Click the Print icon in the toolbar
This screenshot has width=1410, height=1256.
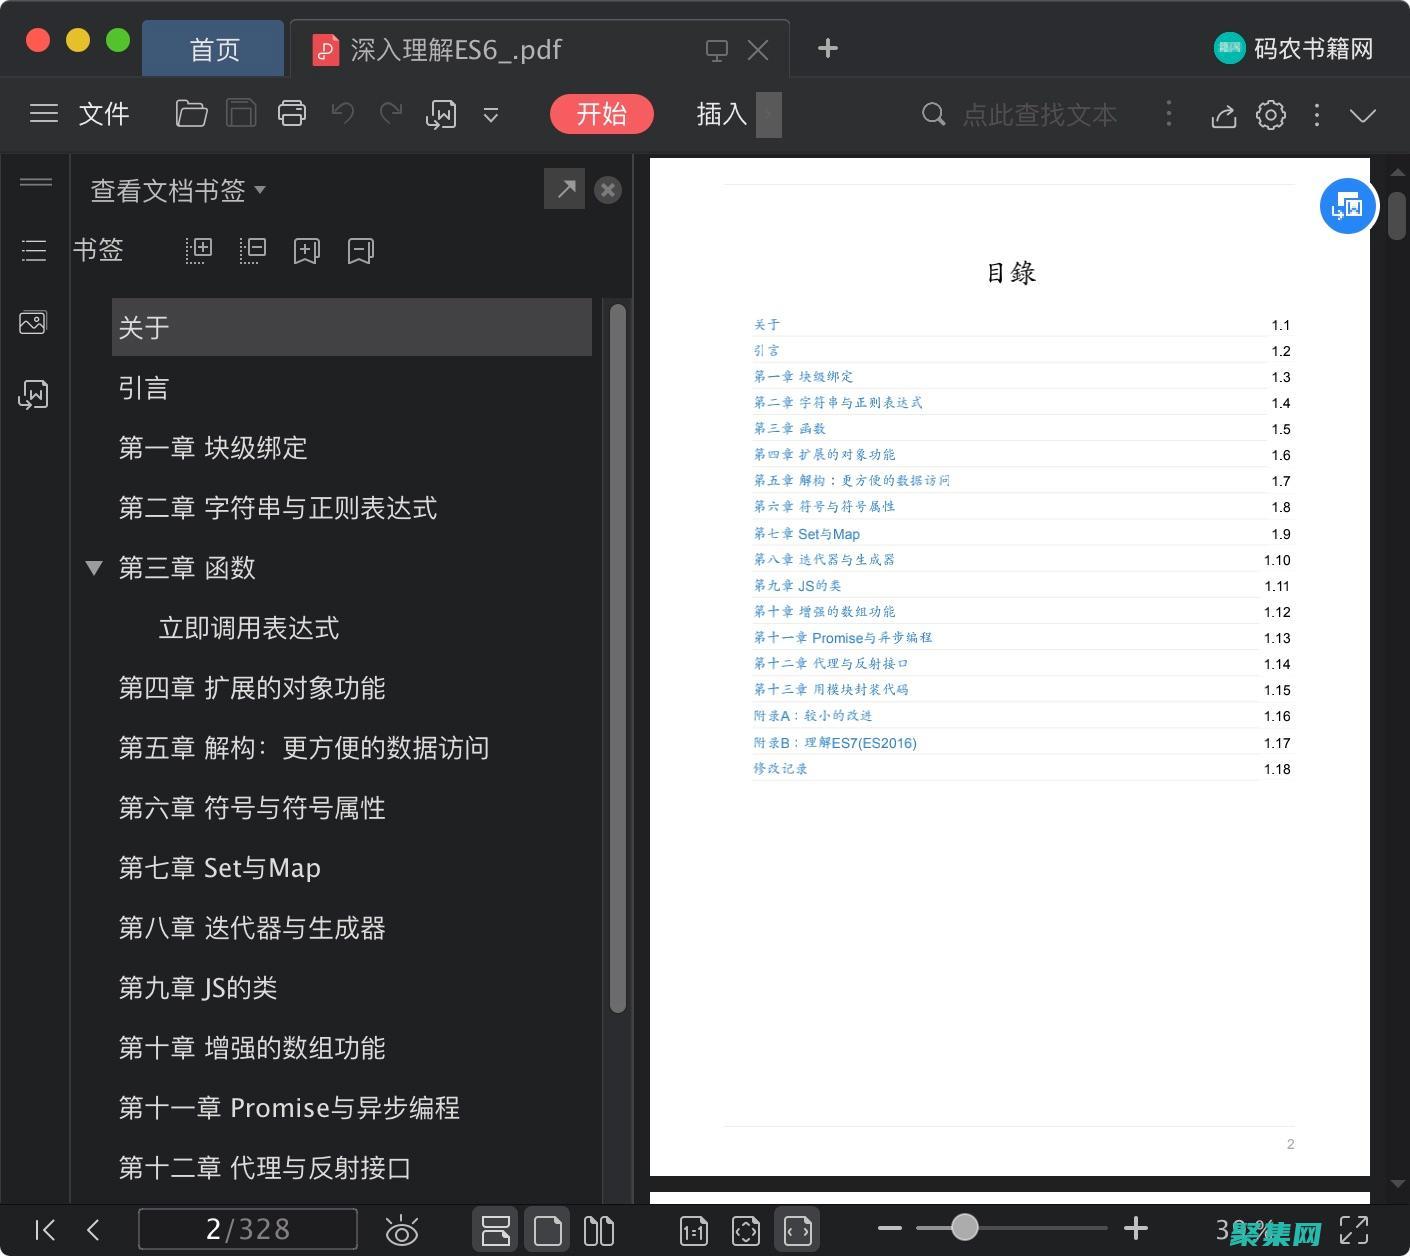(292, 114)
